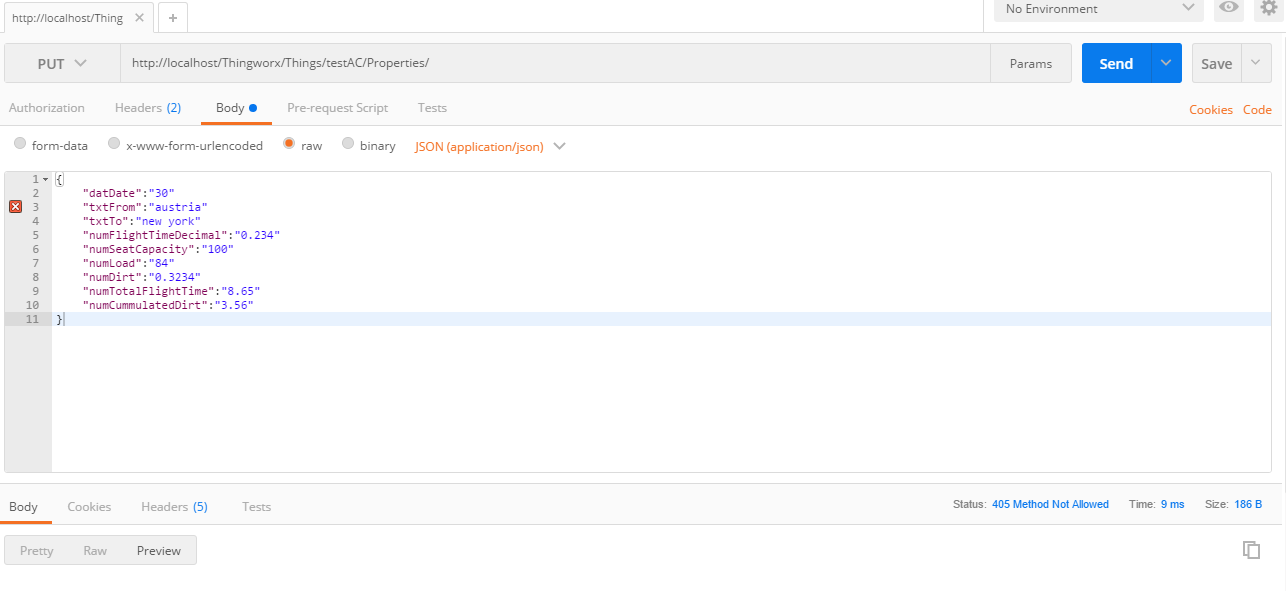Click into the request URL field

coord(555,63)
